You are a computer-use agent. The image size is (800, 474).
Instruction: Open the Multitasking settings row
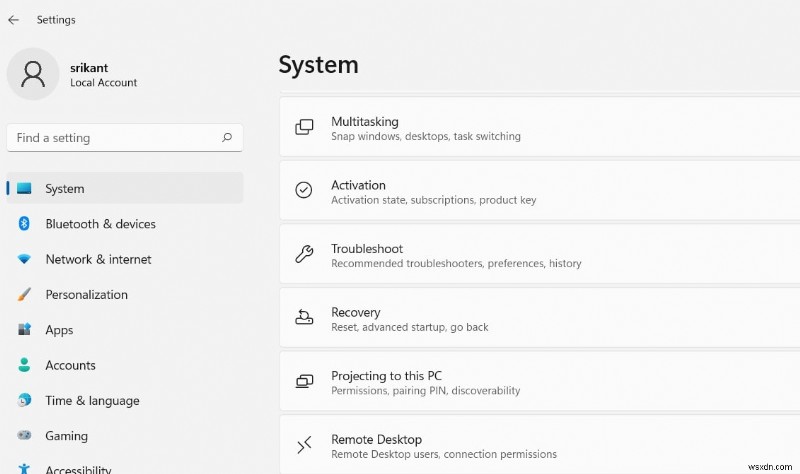tap(540, 127)
